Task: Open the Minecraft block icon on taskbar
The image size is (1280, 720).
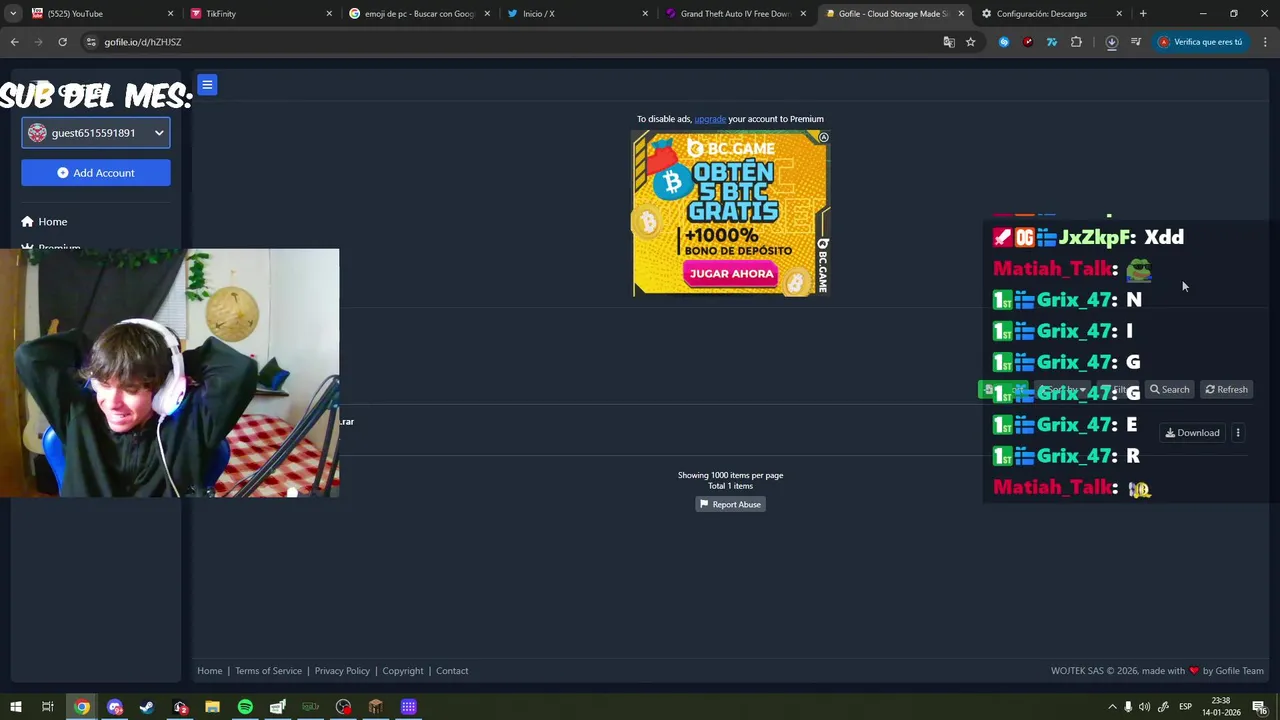Action: coord(376,707)
